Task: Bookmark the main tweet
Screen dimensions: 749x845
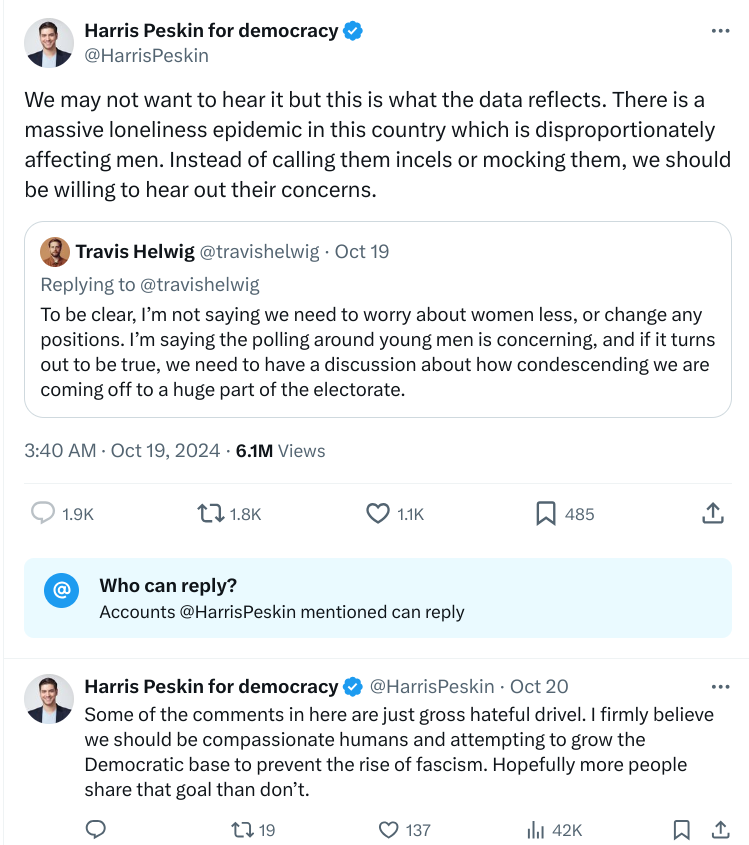Action: point(545,513)
